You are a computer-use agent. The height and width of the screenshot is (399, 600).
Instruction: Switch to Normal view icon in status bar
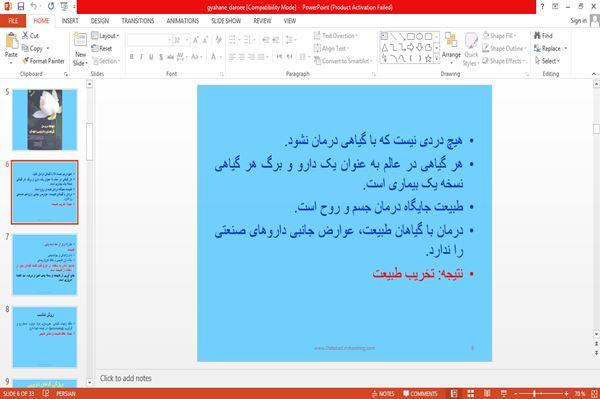(x=454, y=394)
